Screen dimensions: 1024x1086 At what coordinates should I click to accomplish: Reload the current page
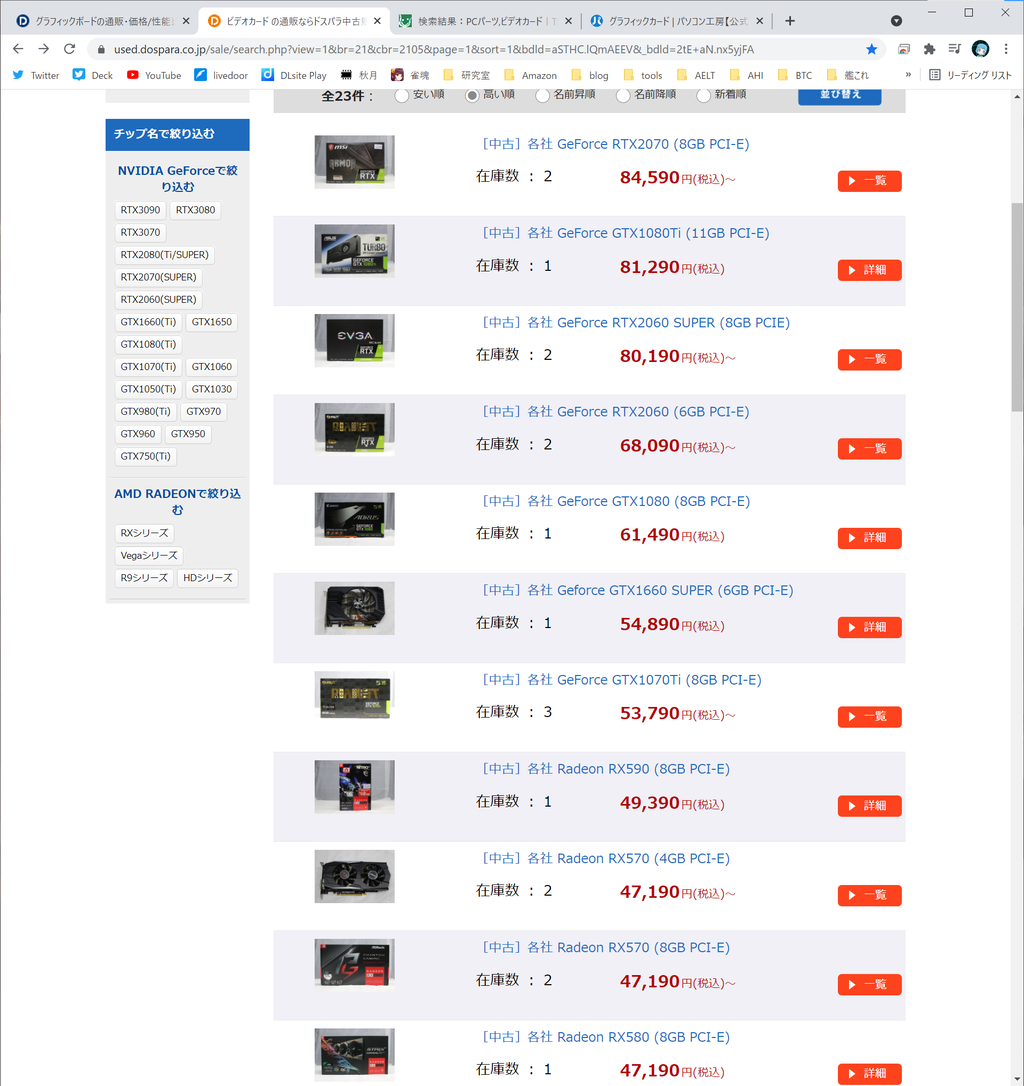[69, 48]
